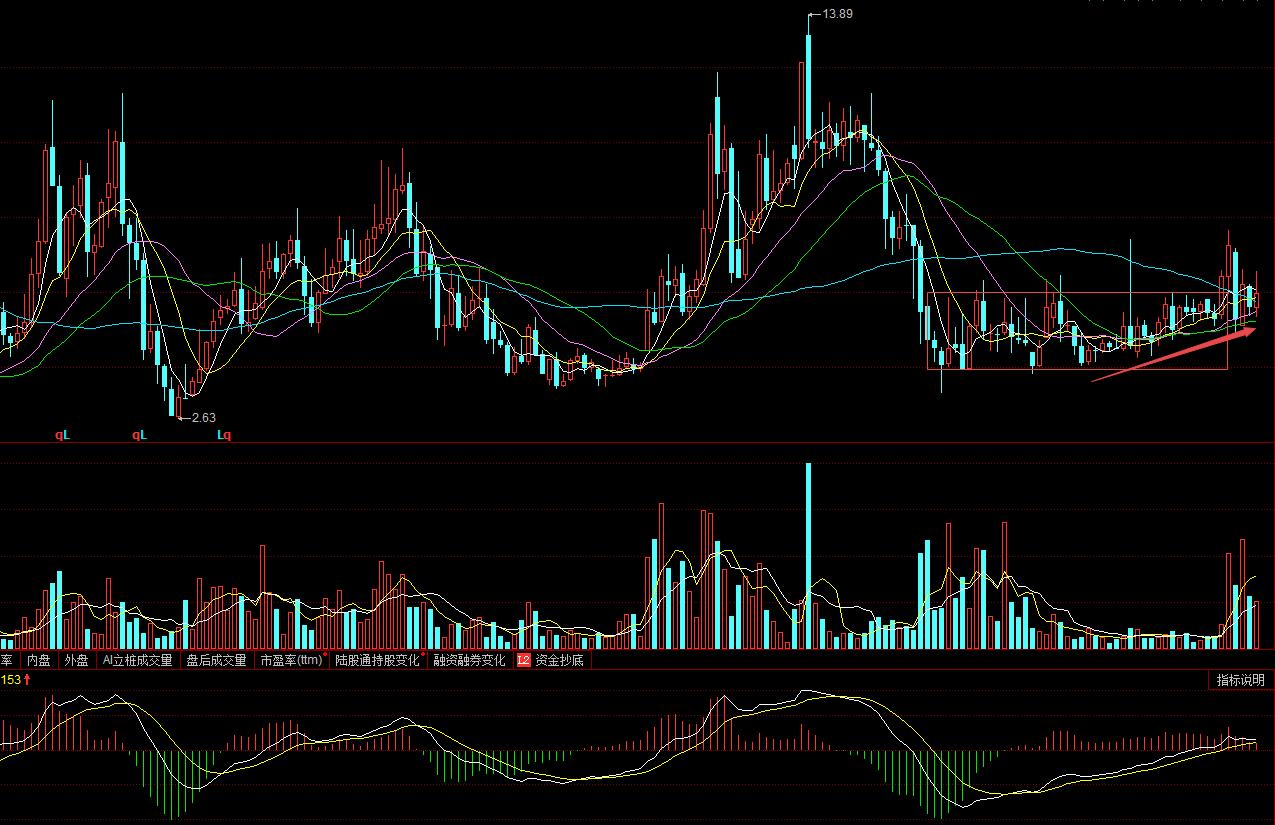
Task: Select the 盘后成交量 tab
Action: tap(216, 661)
